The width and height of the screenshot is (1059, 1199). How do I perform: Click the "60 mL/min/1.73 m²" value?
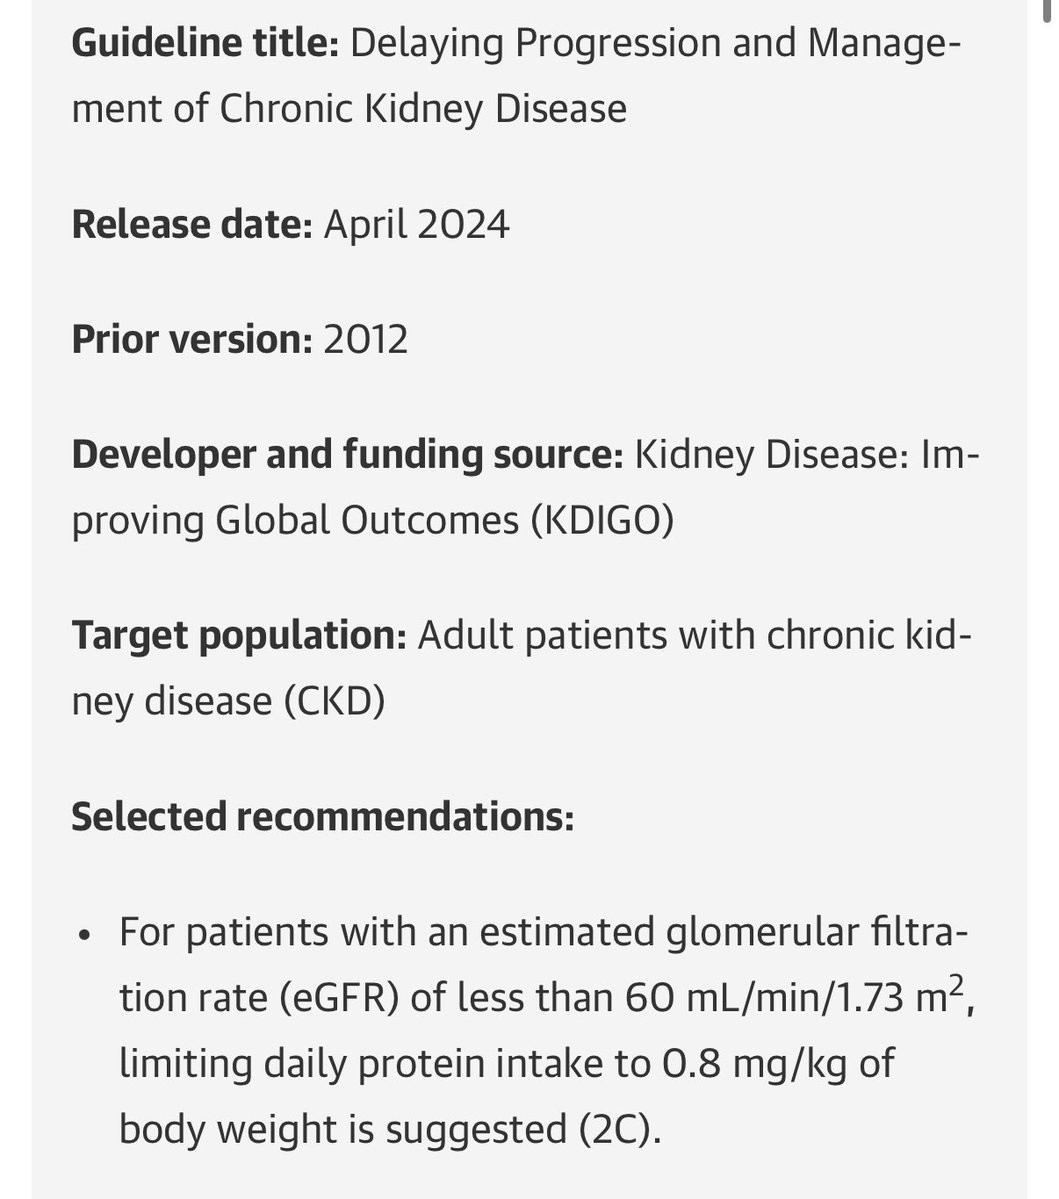point(795,998)
